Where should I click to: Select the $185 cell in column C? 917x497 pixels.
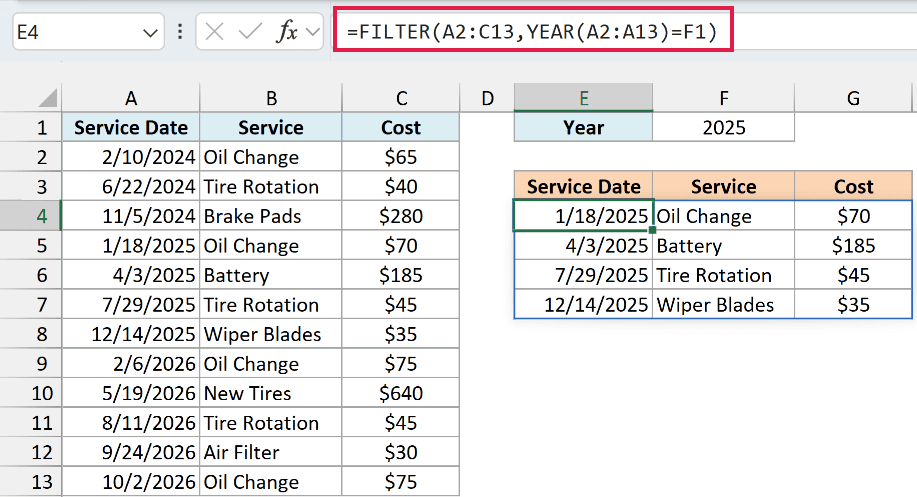[401, 275]
